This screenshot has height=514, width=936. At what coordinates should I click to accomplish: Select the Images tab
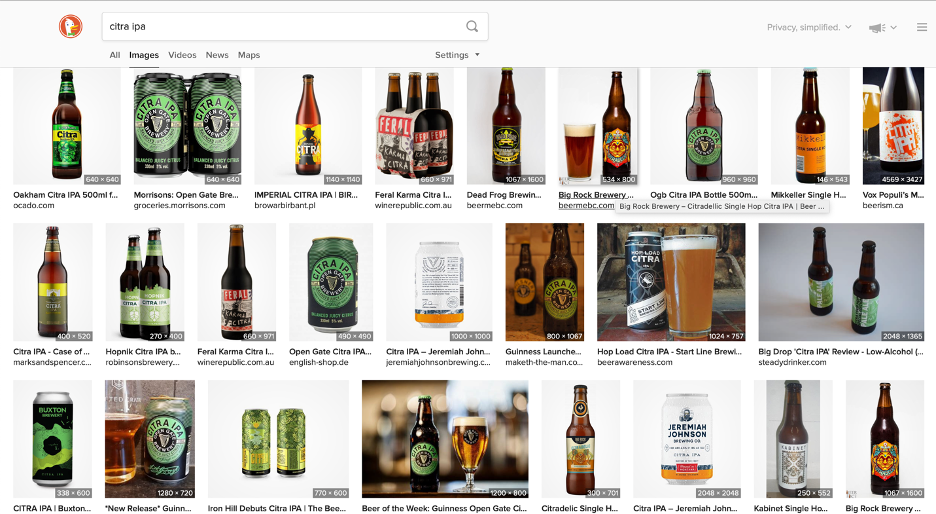pos(144,55)
